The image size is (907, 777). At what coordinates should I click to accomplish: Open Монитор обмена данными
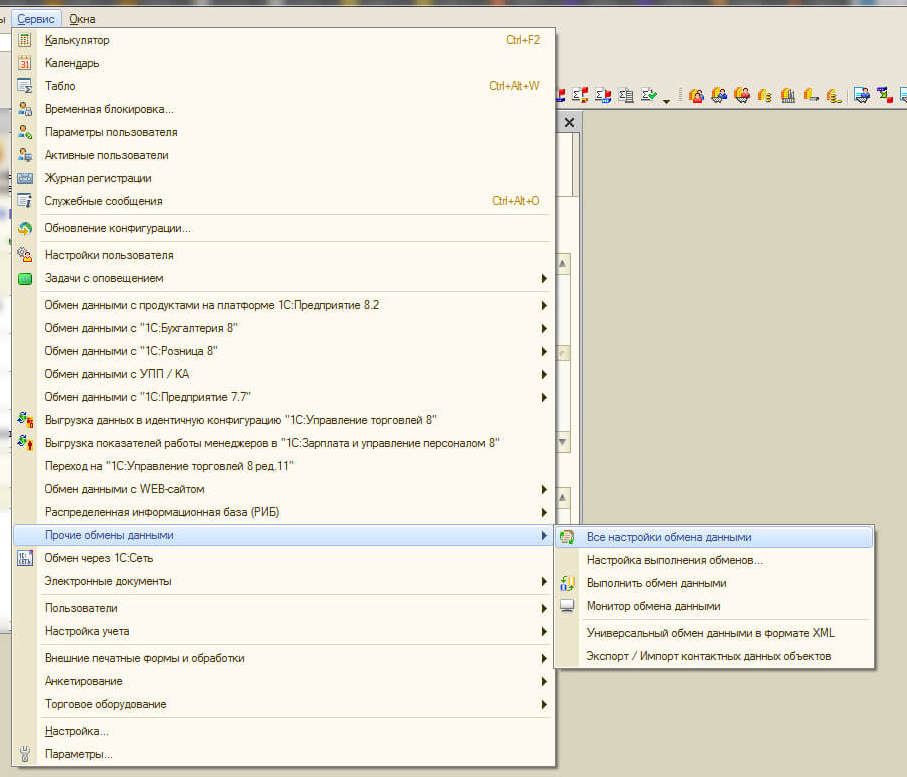tap(653, 606)
